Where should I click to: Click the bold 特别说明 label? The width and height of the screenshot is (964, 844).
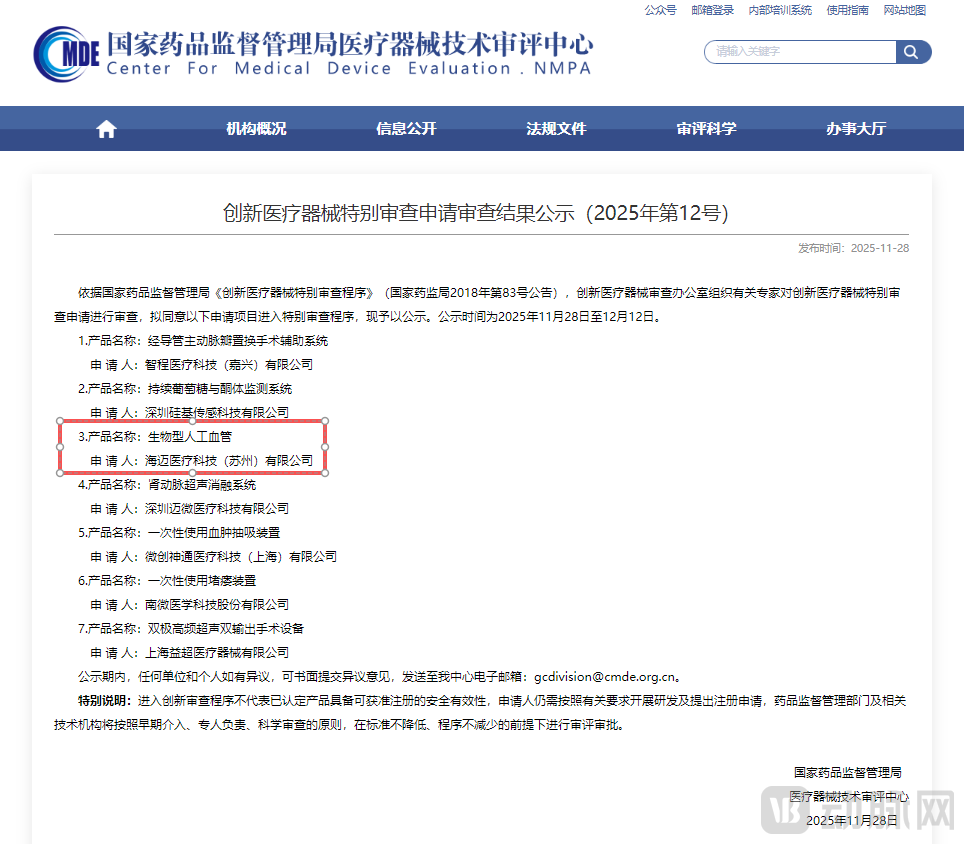click(x=104, y=701)
